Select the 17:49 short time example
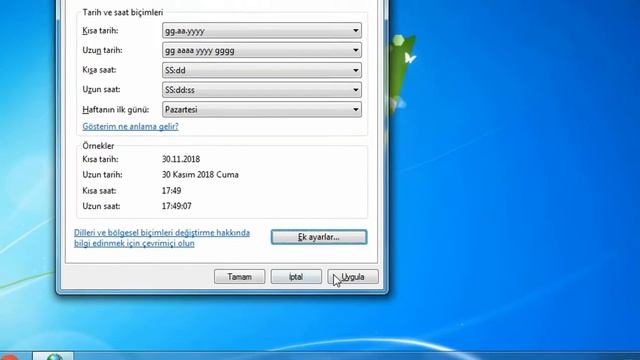Viewport: 640px width, 360px height. point(171,191)
